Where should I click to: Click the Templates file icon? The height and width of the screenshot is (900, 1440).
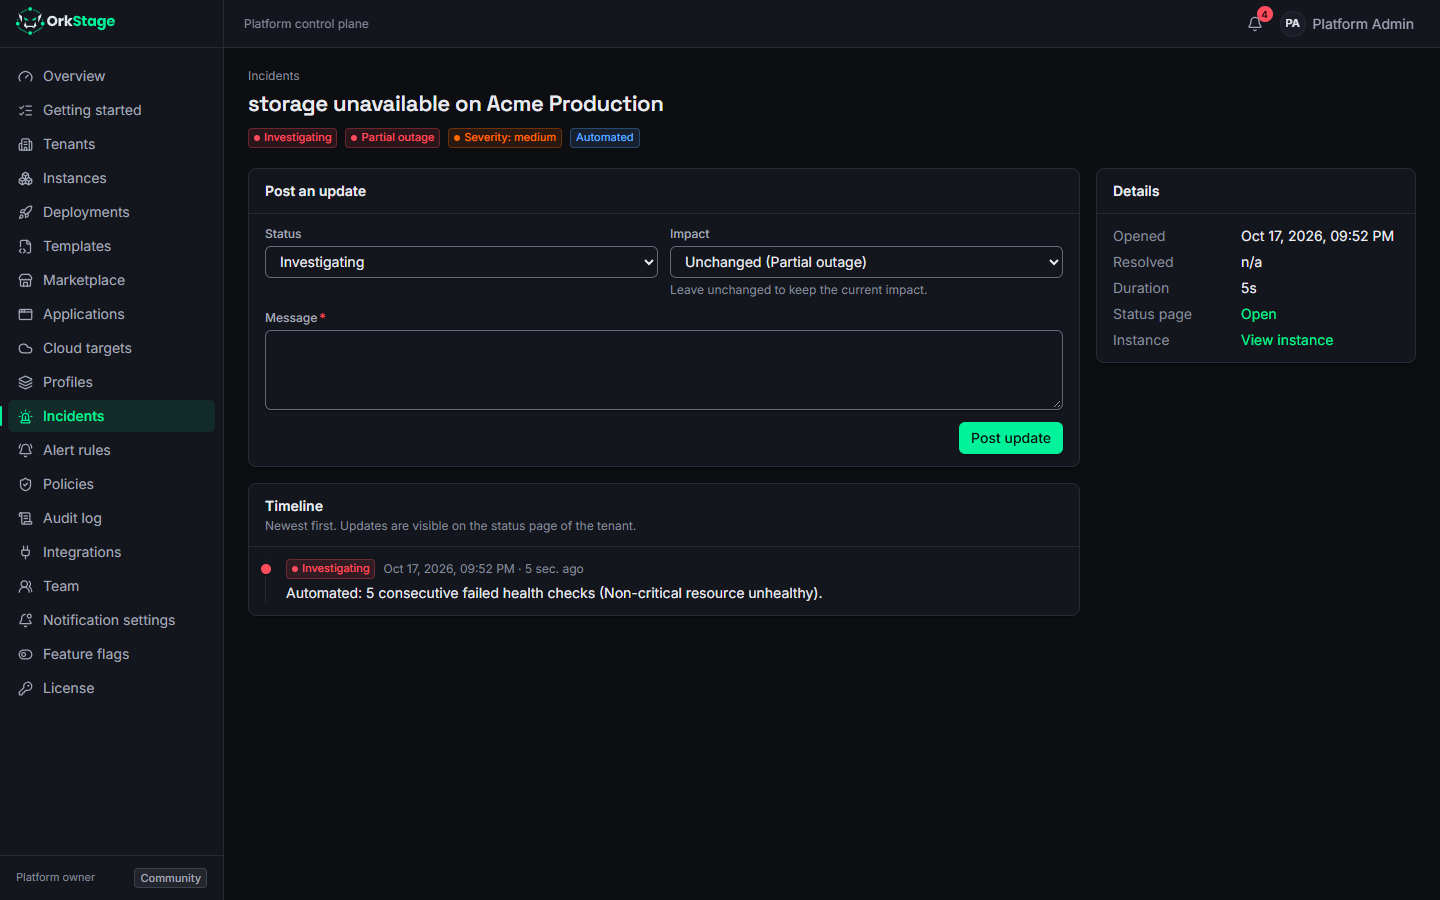coord(26,246)
